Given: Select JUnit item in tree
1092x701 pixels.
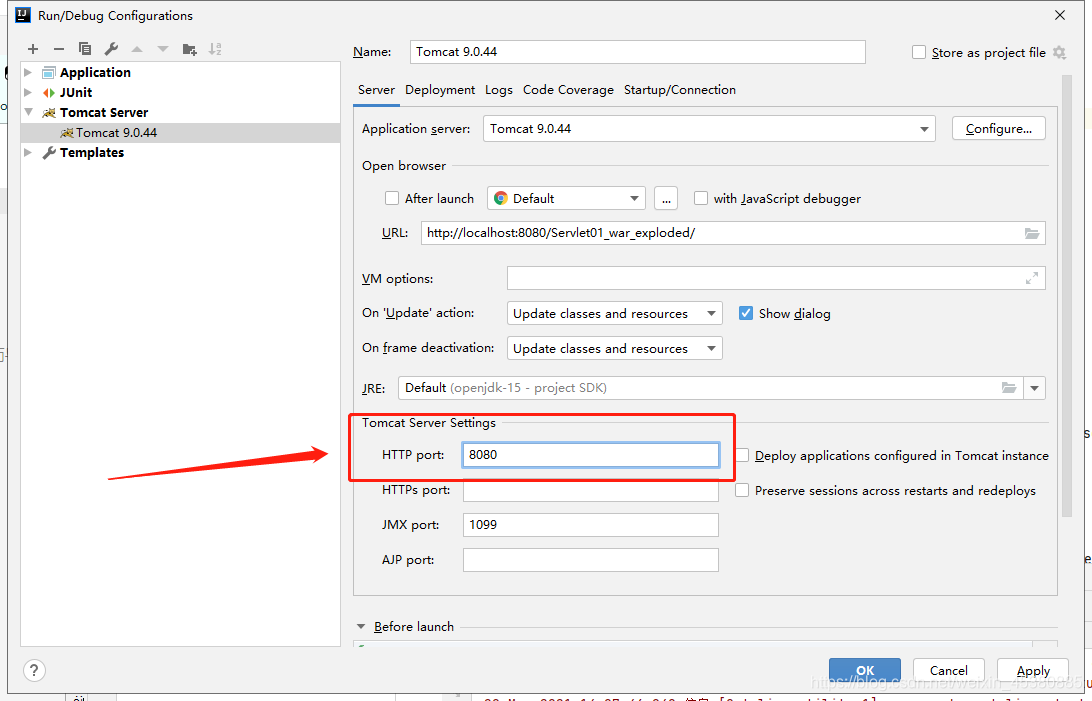Looking at the screenshot, I should click(75, 92).
